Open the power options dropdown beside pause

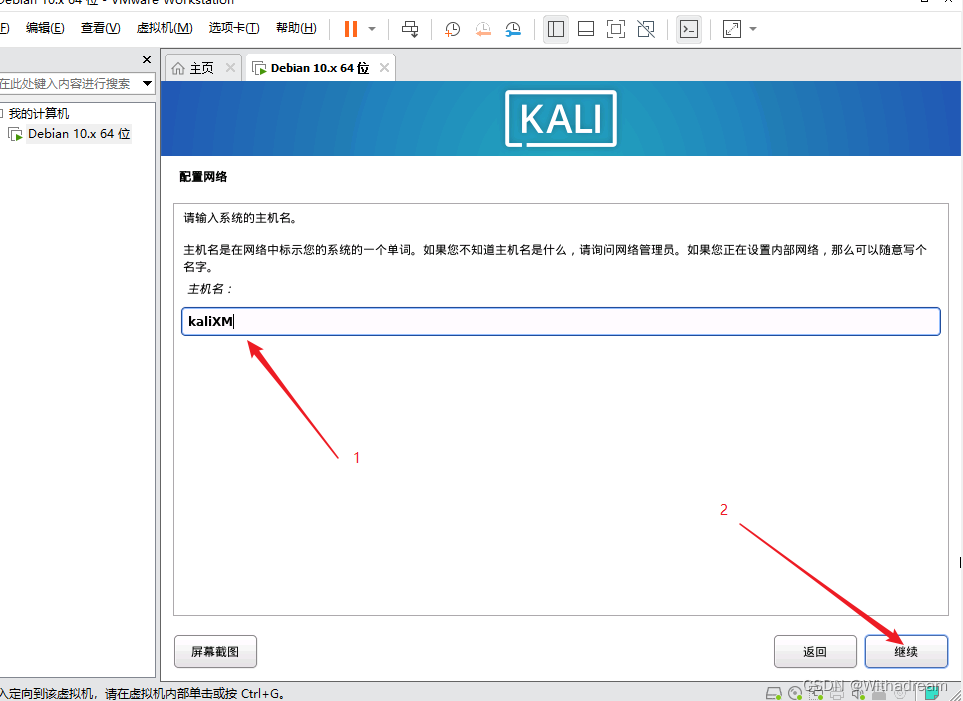pos(372,29)
